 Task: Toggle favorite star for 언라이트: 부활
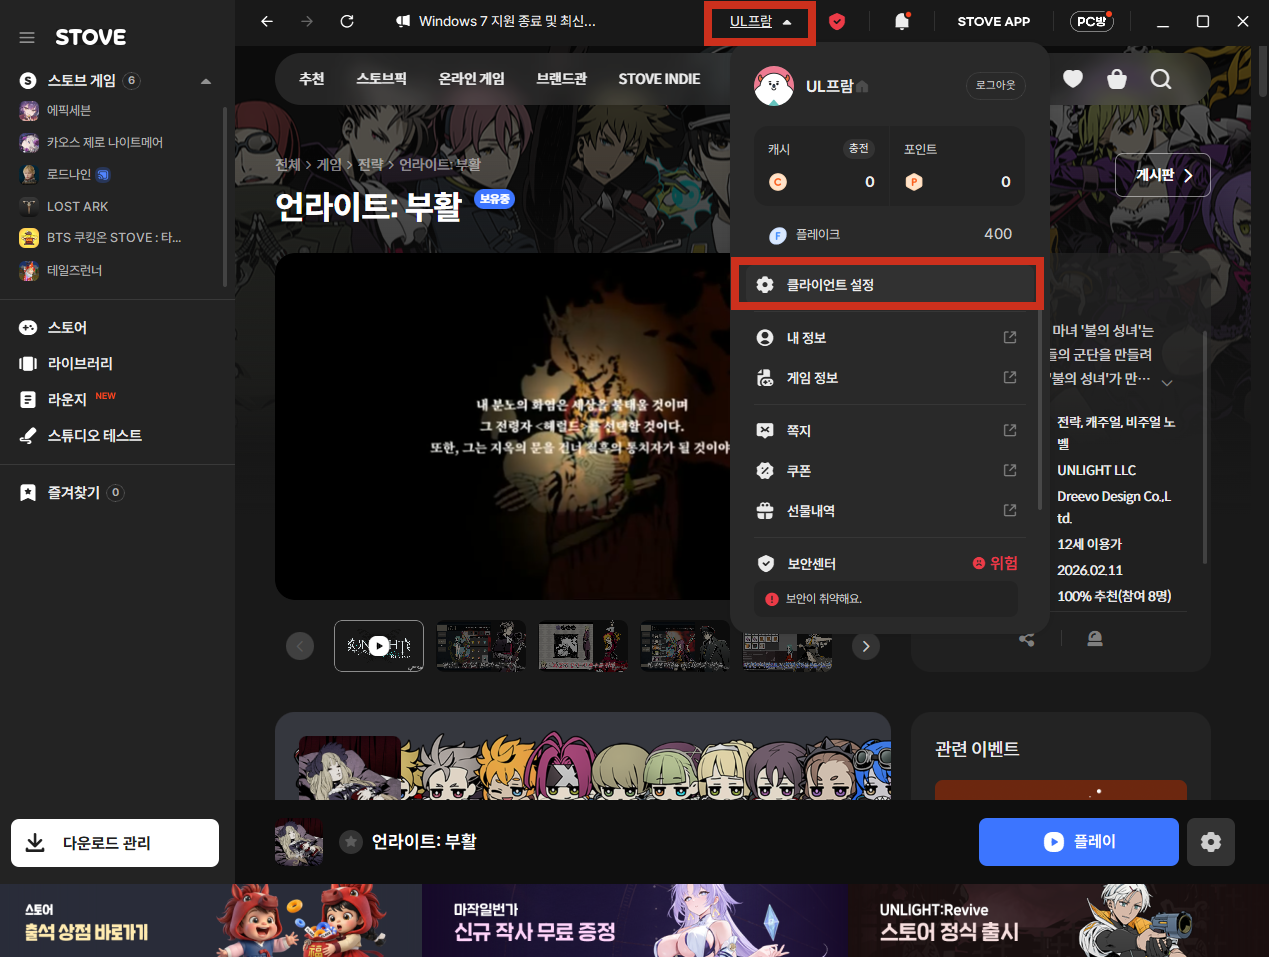[x=350, y=842]
